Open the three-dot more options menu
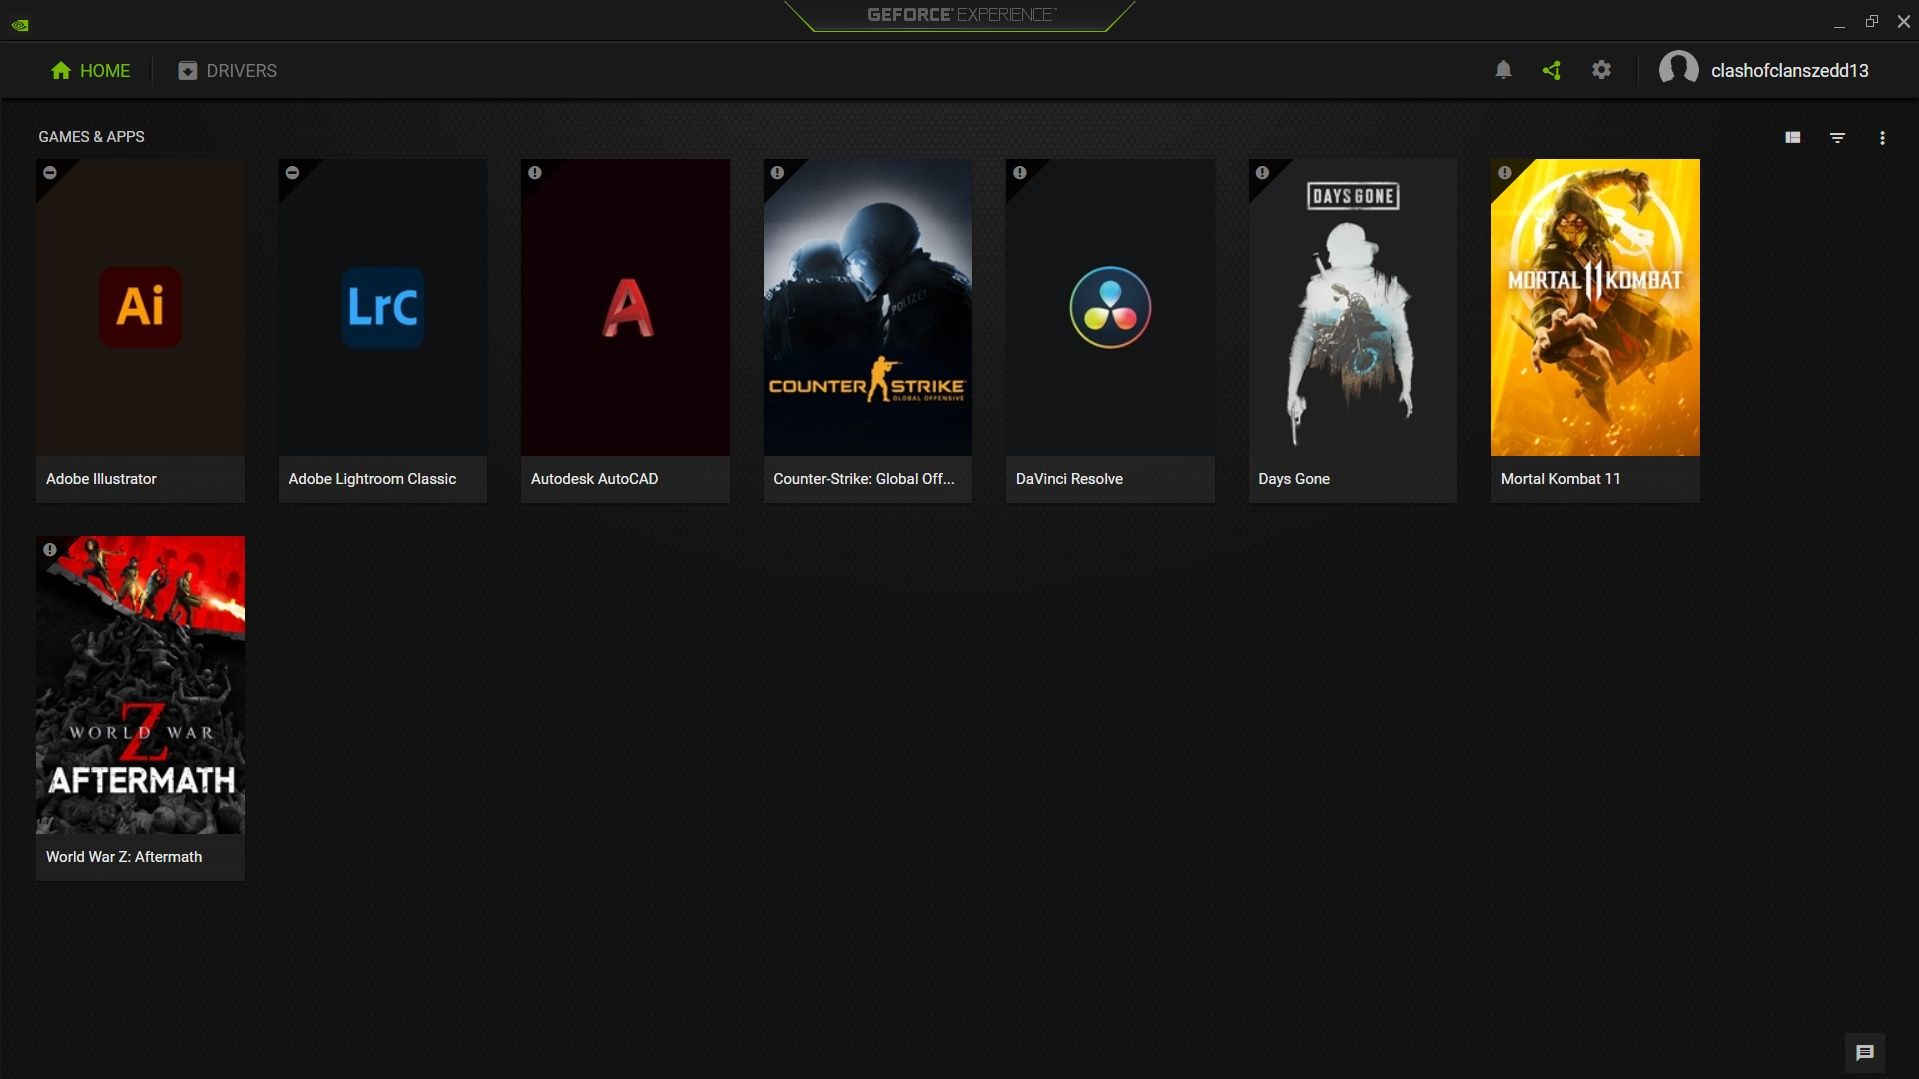This screenshot has width=1919, height=1079. [x=1882, y=138]
